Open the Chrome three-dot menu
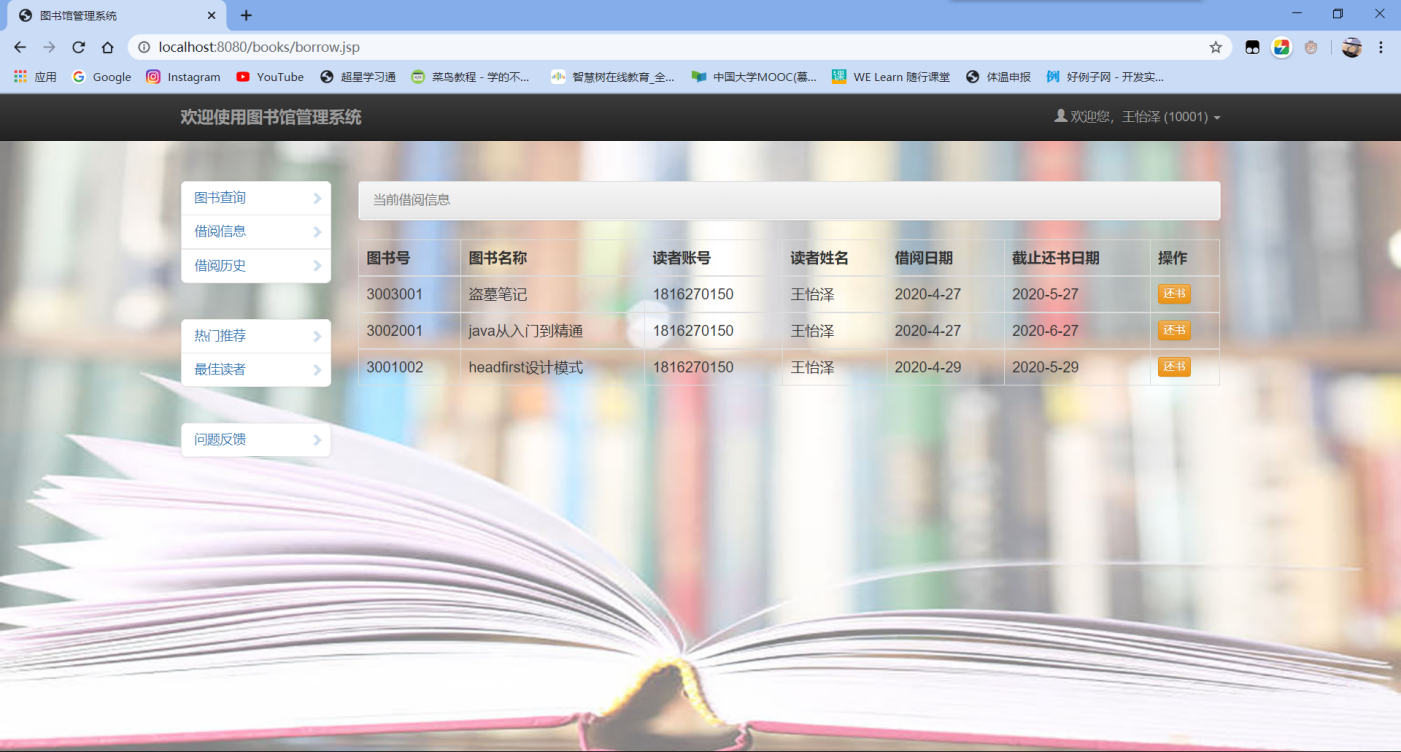Screen dimensions: 1401x752 pos(1381,47)
